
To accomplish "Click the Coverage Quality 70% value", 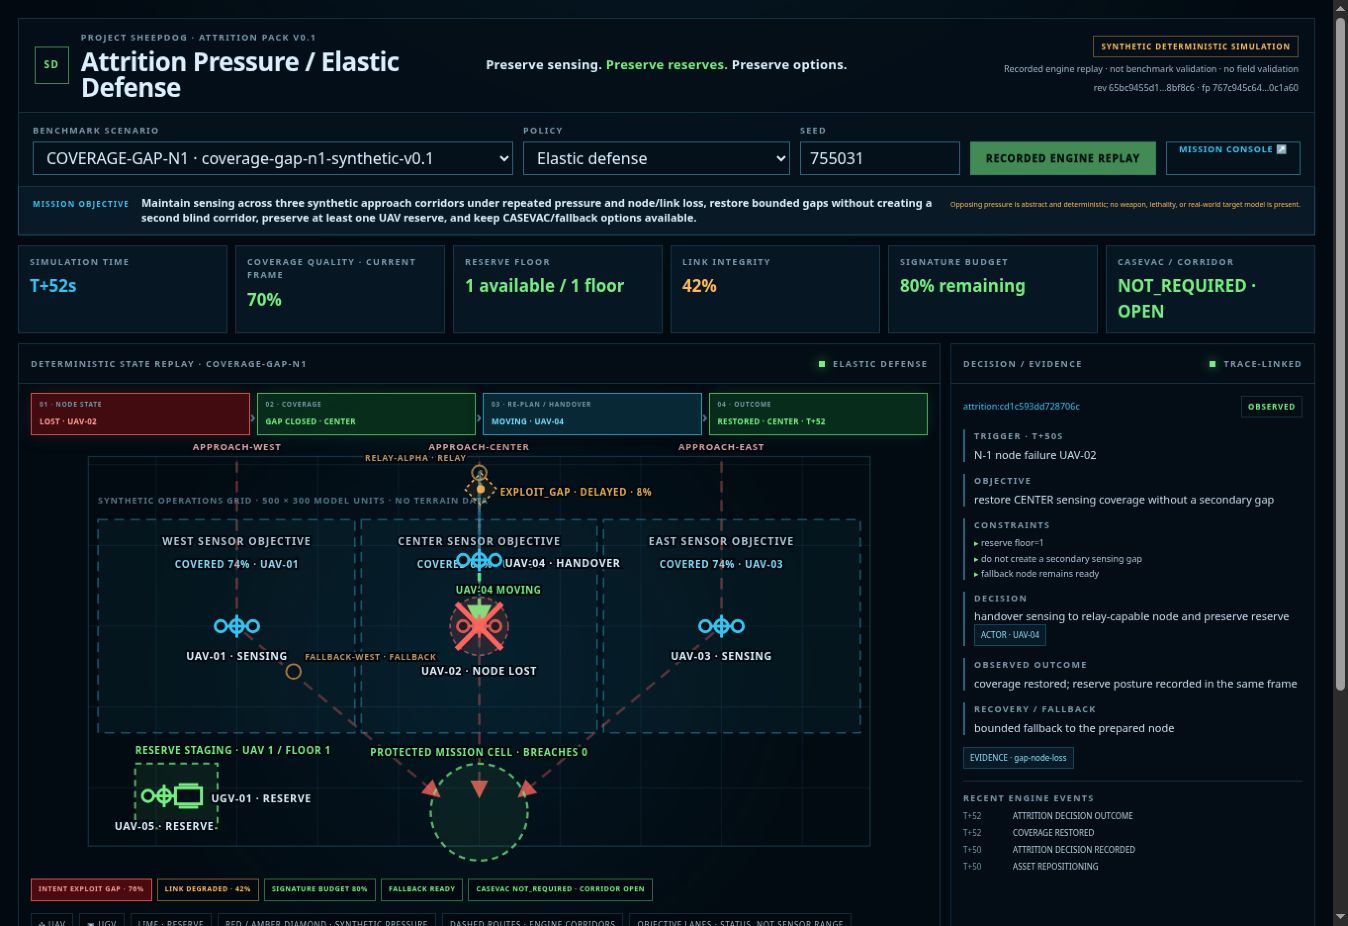I will click(x=264, y=300).
